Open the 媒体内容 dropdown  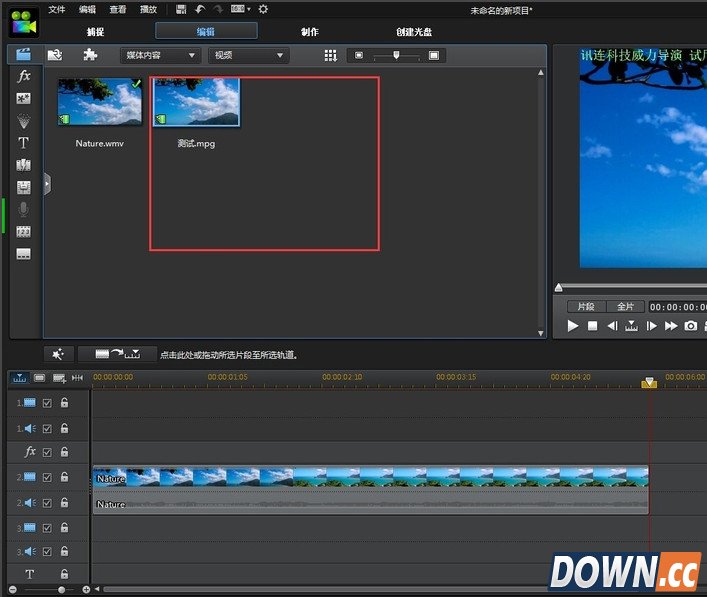[x=160, y=55]
